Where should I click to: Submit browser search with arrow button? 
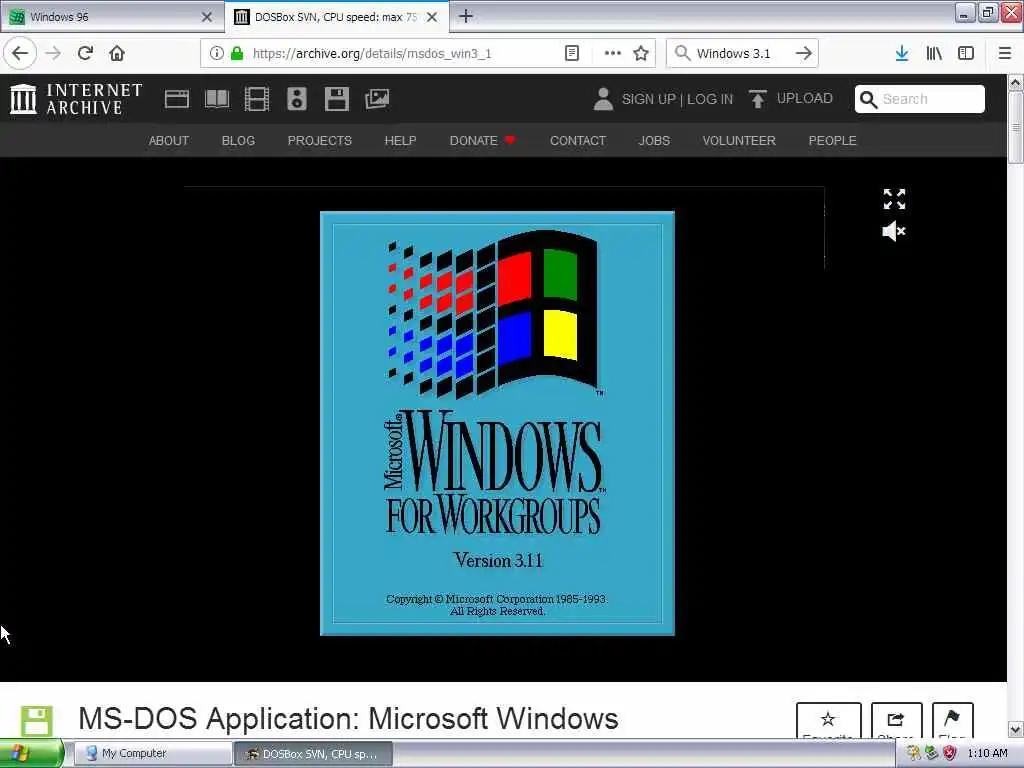[x=804, y=53]
